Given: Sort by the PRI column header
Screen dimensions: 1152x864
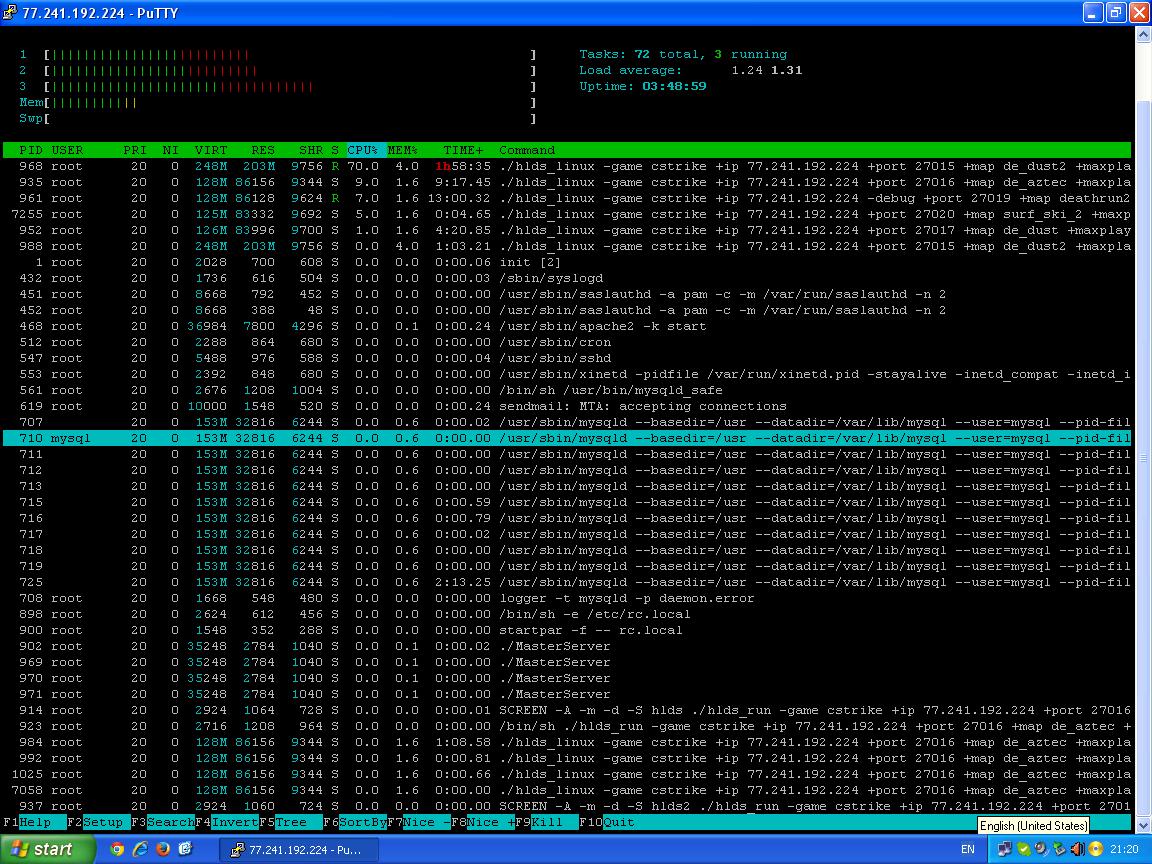Looking at the screenshot, I should point(135,150).
